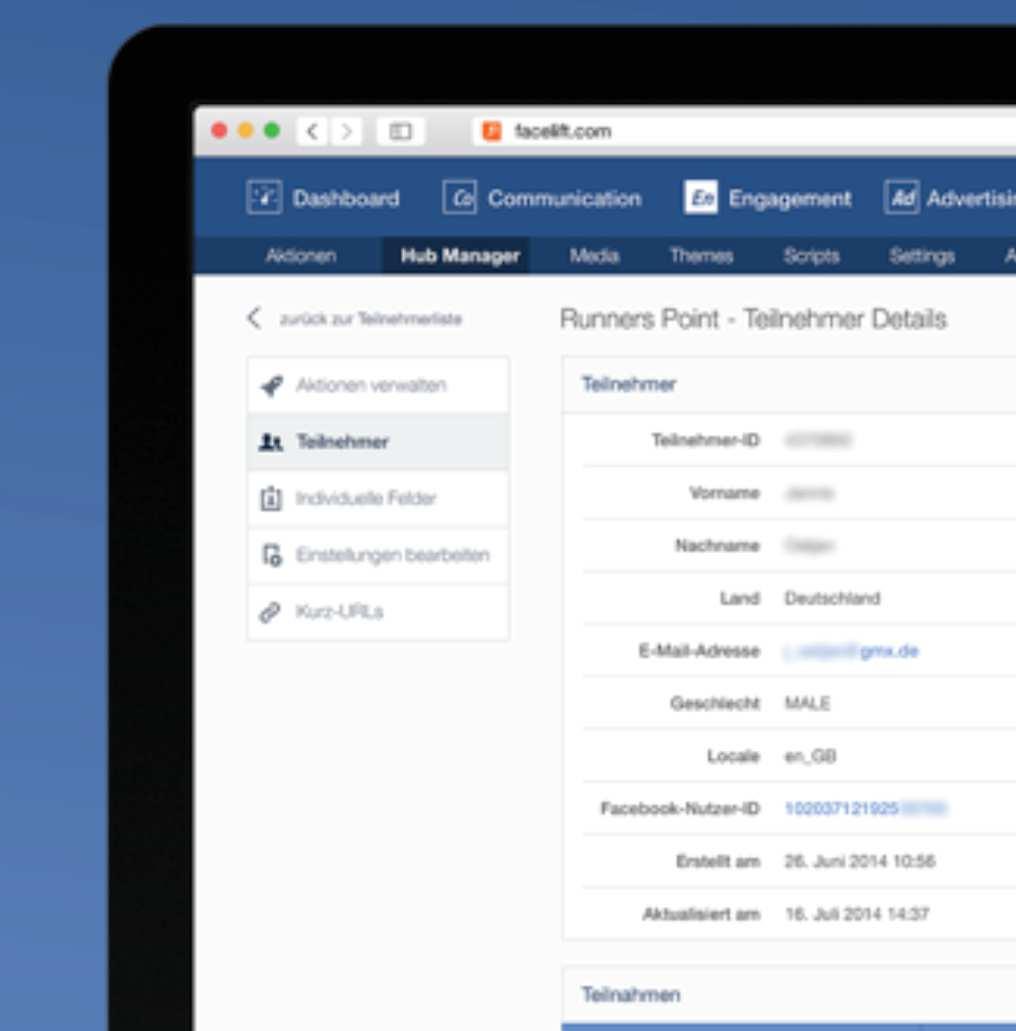The width and height of the screenshot is (1016, 1031).
Task: Click the participant's gmx.de email address
Action: coord(852,651)
